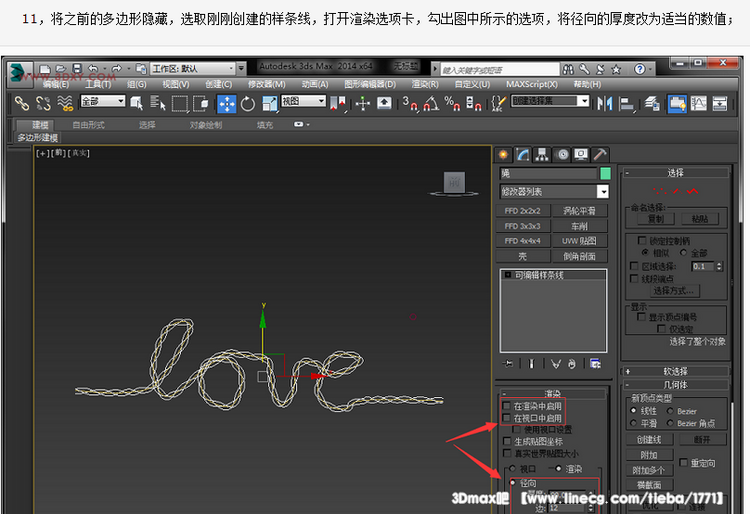Collapse the 渲染 rollout
This screenshot has height=514, width=750.
click(x=552, y=393)
